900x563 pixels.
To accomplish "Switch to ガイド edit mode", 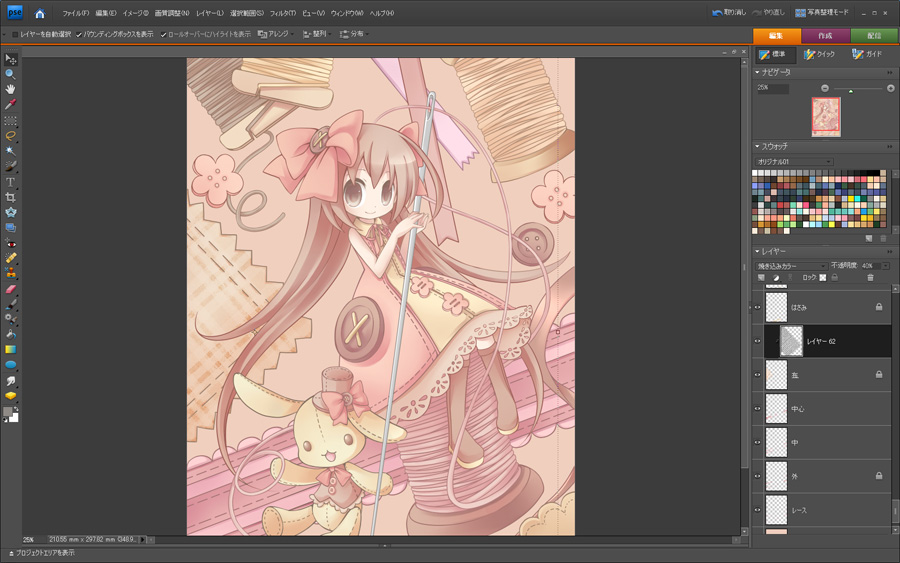I will [x=867, y=55].
